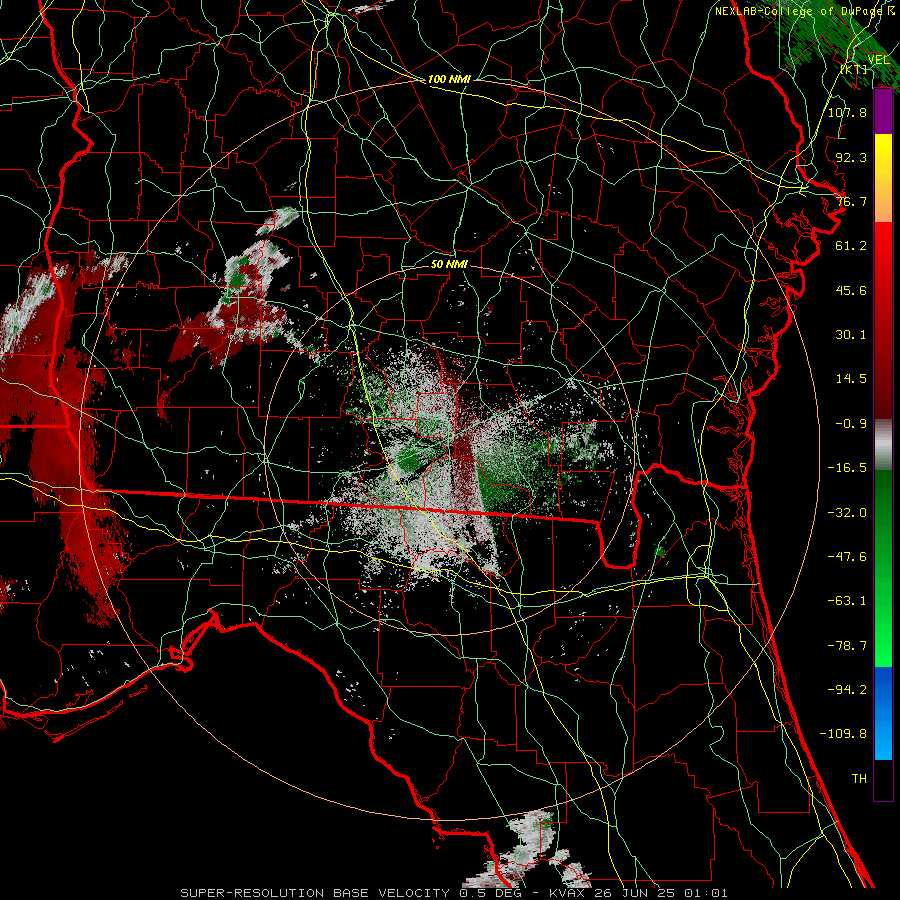900x900 pixels.
Task: Select the -78.7 scale value
Action: (847, 646)
